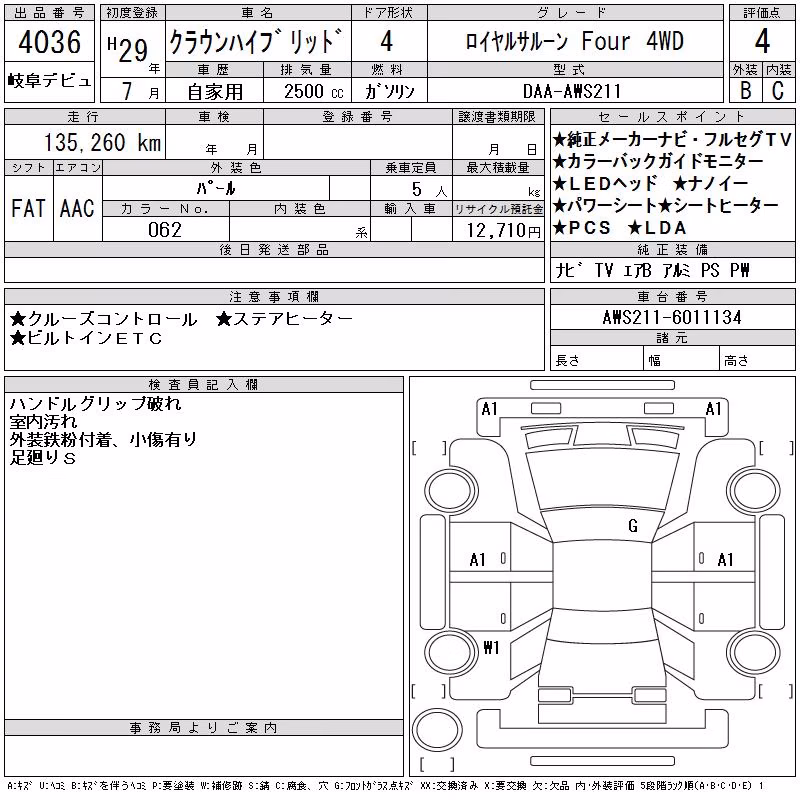Select A1 mark on right front door

[725, 560]
